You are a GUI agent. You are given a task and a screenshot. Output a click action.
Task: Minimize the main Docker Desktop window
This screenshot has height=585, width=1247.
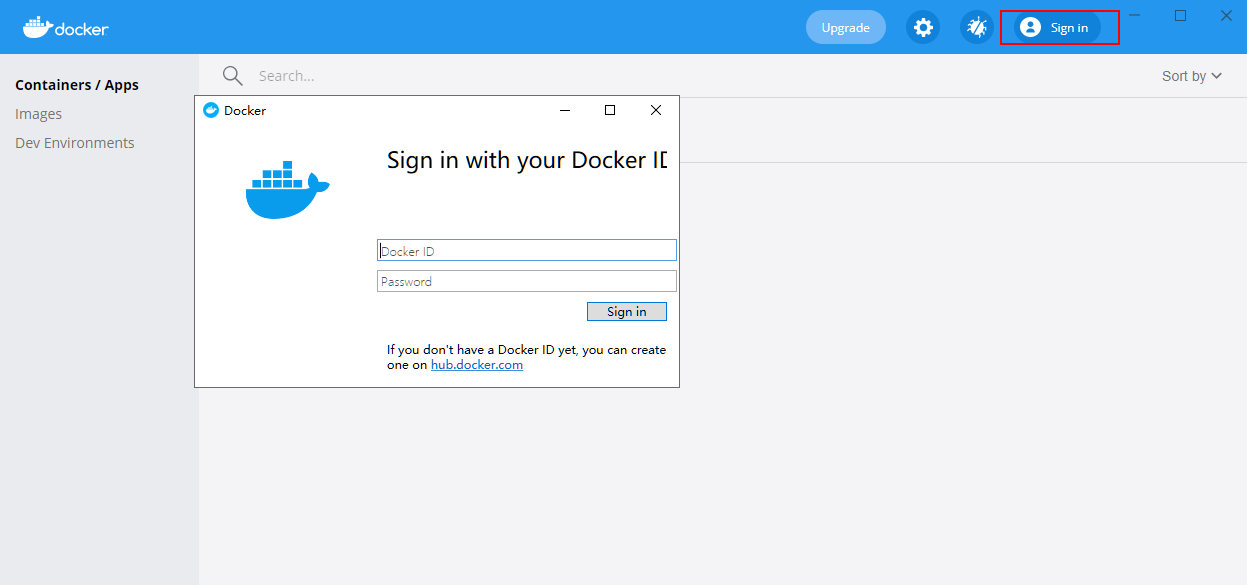pyautogui.click(x=1135, y=15)
